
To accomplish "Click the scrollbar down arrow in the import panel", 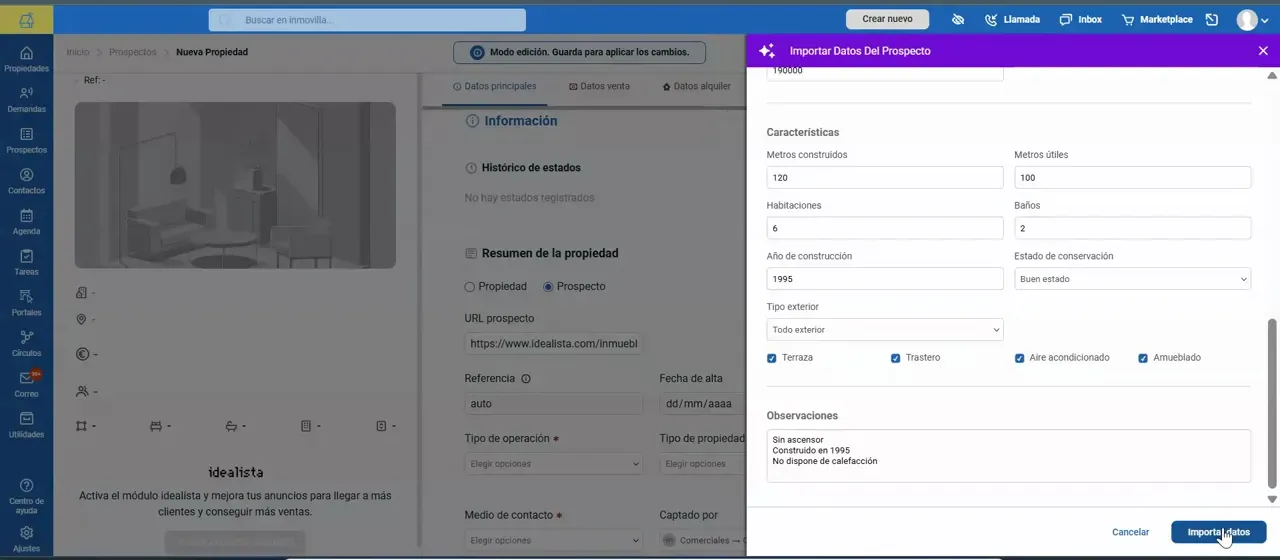I will [1272, 499].
